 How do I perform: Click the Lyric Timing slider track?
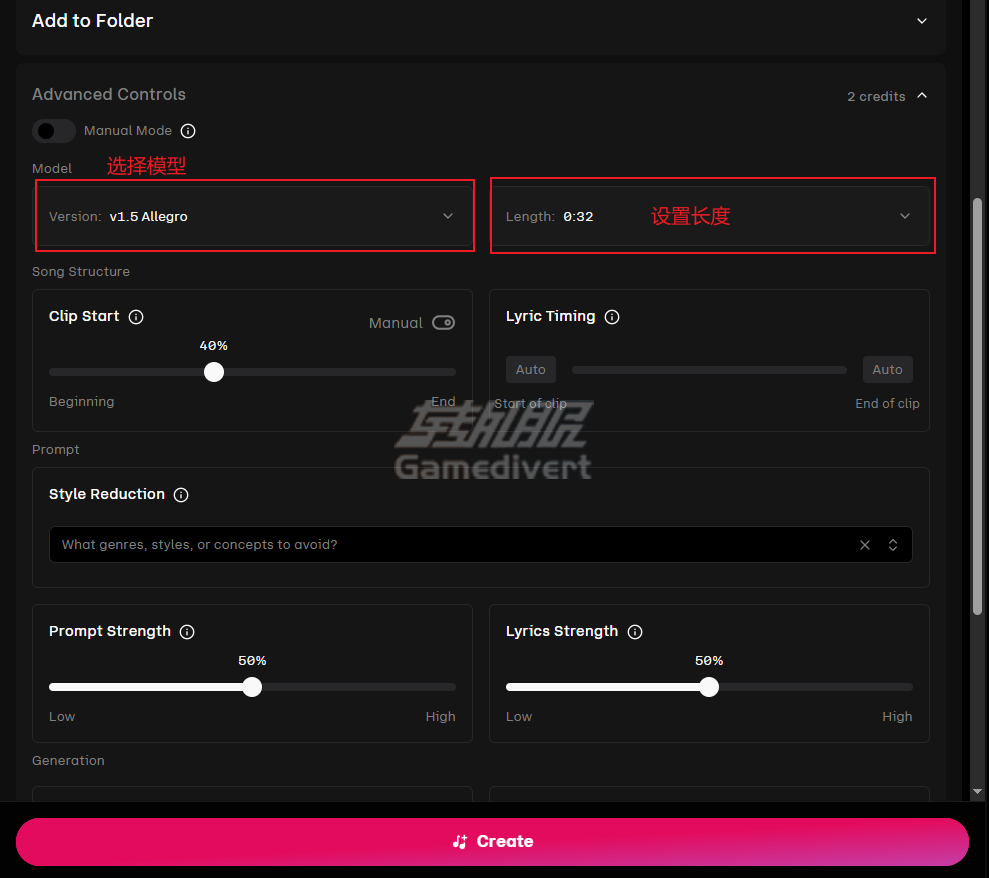(709, 370)
